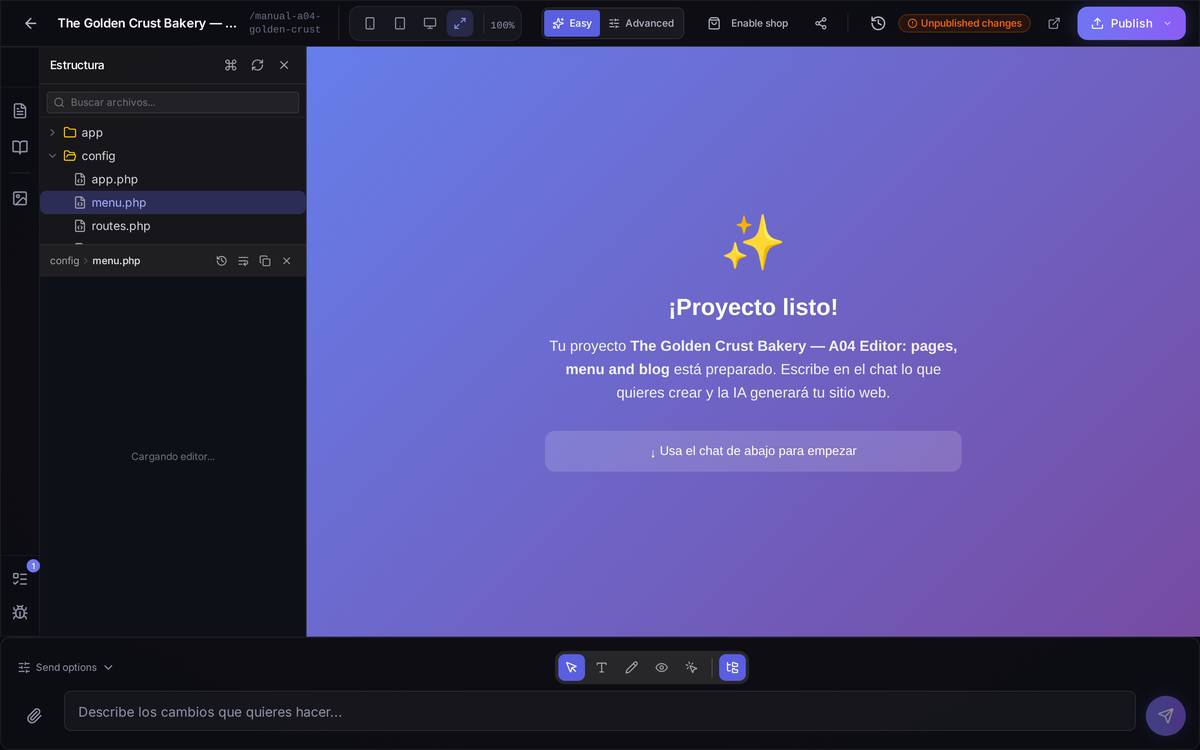Viewport: 1200px width, 750px height.
Task: Toggle the structure tree panel button
Action: click(x=732, y=667)
